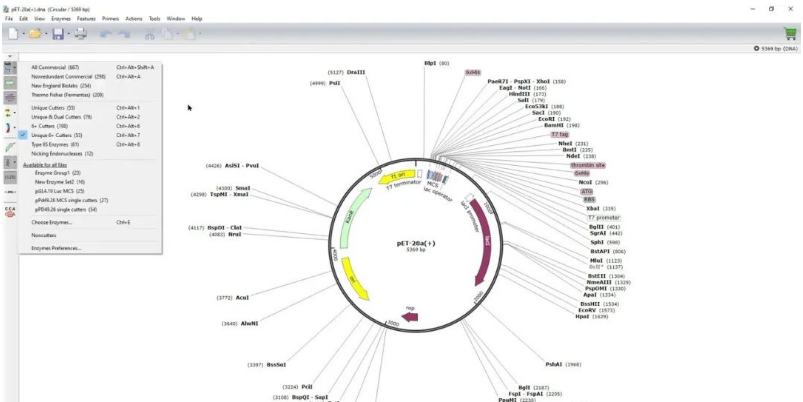Click small arrow above the side toolbar
Viewport: 803px width, 402px height.
tap(10, 56)
